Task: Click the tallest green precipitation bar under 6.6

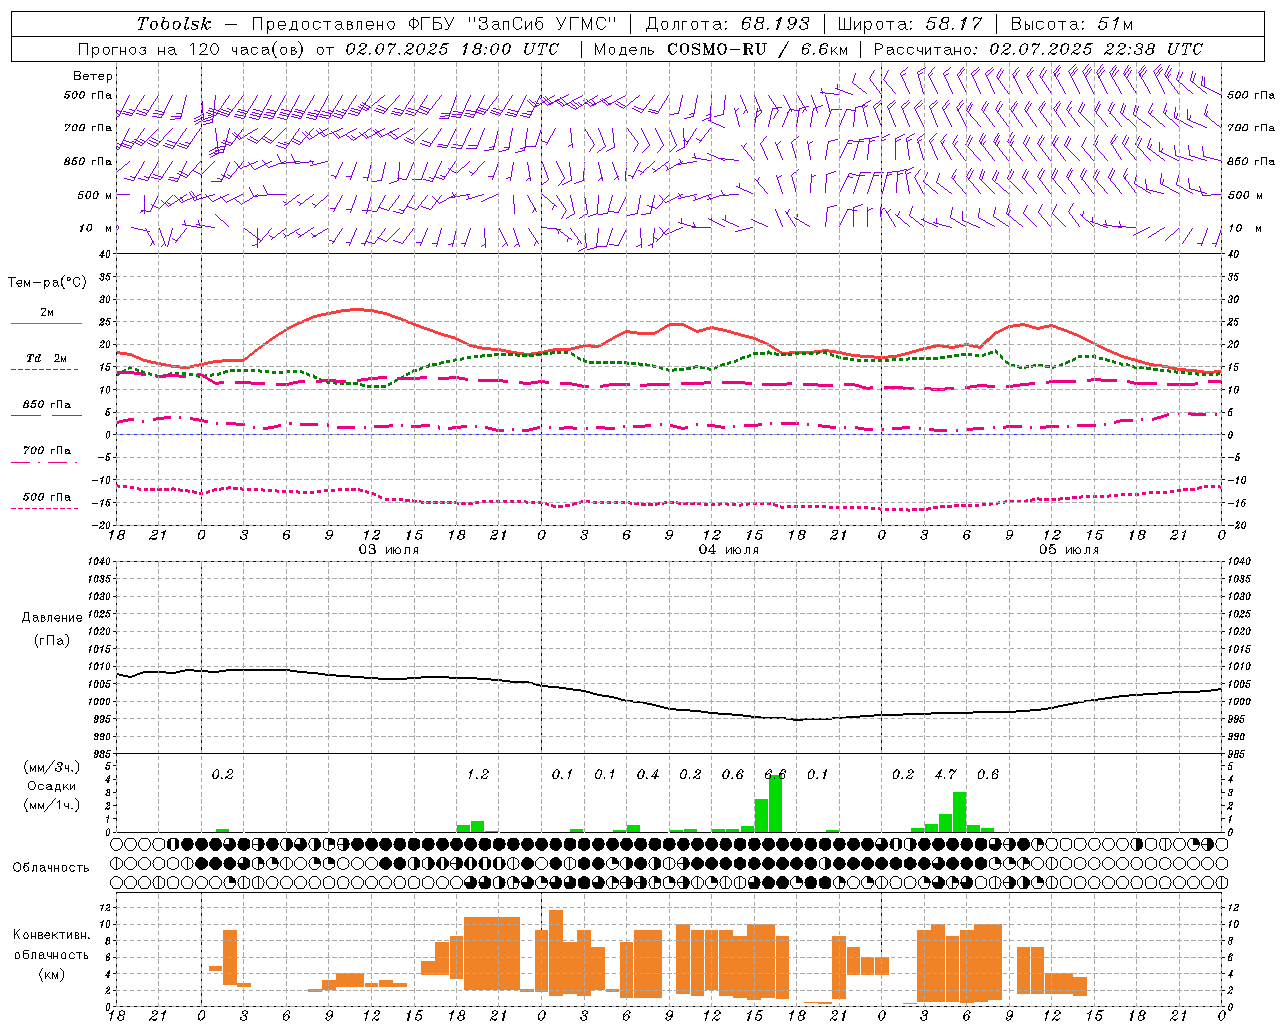Action: click(775, 804)
